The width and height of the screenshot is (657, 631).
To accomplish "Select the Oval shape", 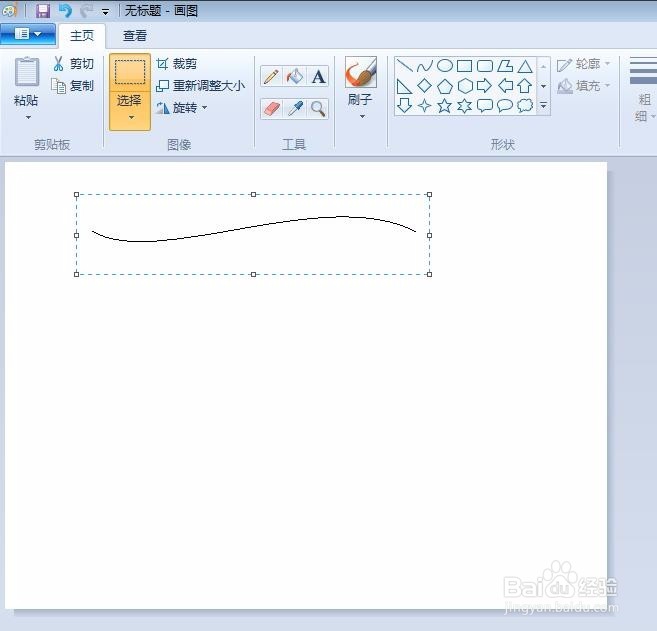I will click(x=445, y=66).
